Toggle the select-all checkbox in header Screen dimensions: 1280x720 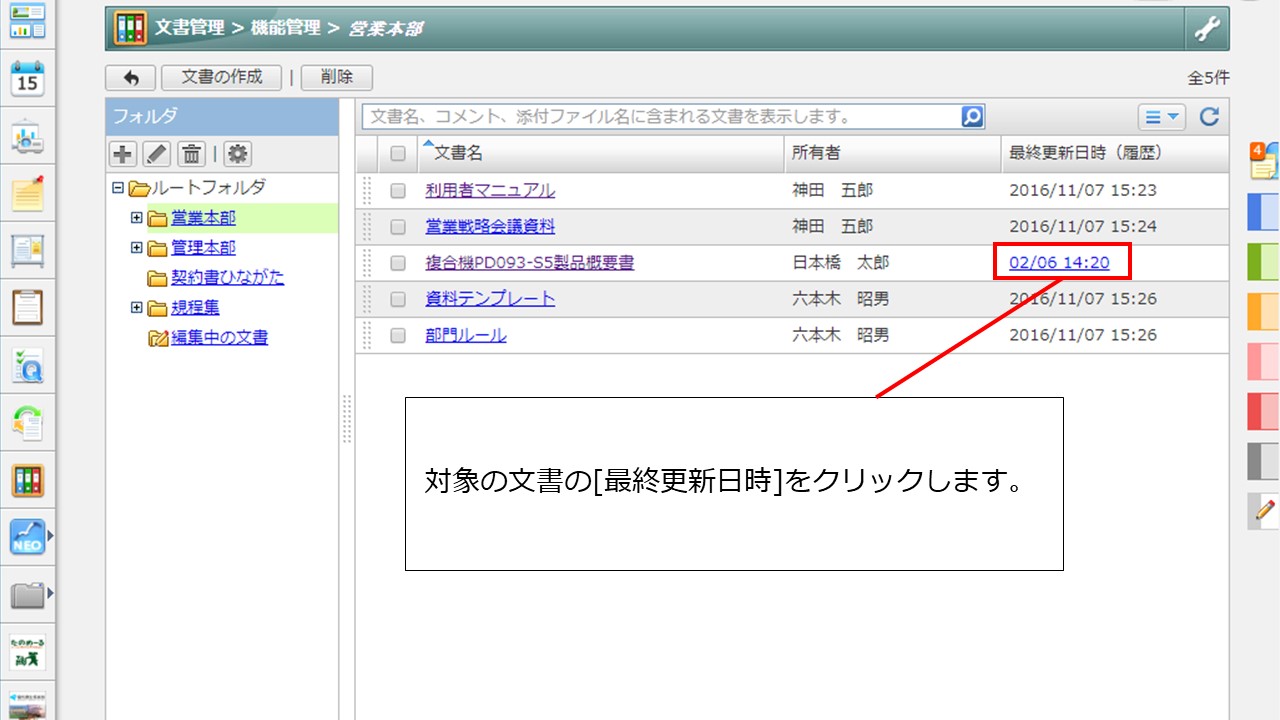pyautogui.click(x=398, y=154)
